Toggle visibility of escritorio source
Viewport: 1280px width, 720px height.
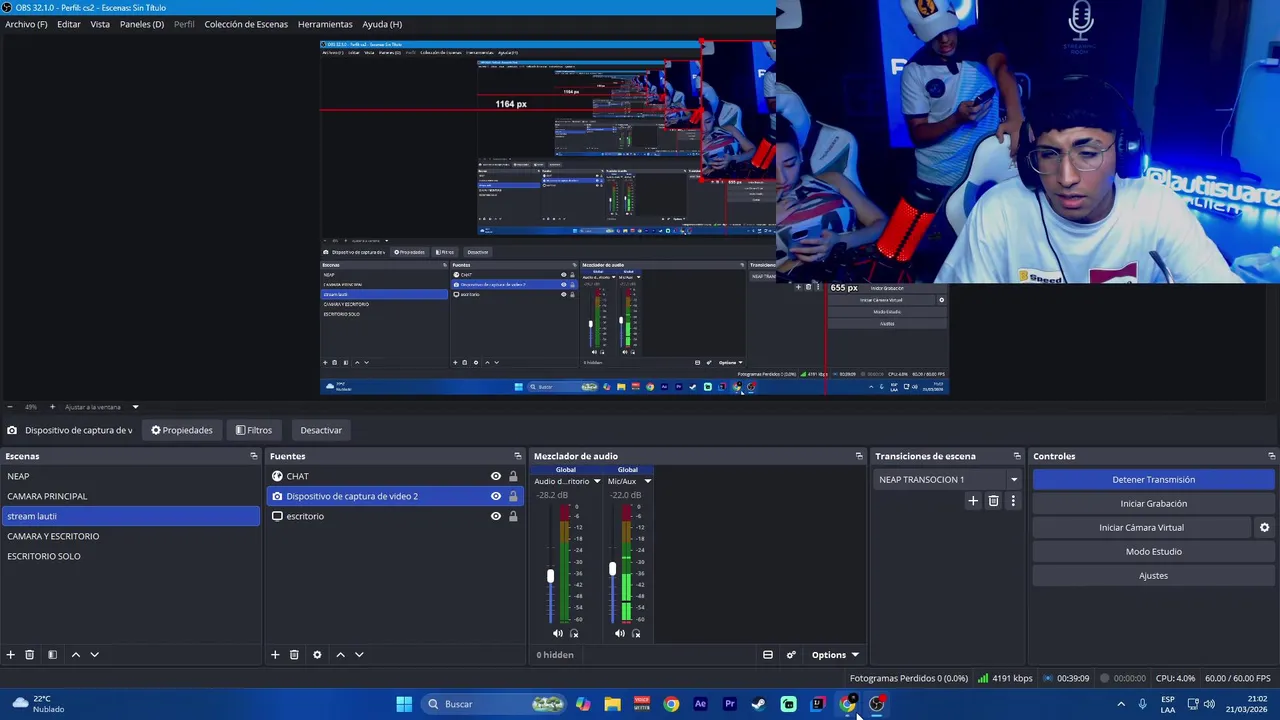(x=495, y=516)
